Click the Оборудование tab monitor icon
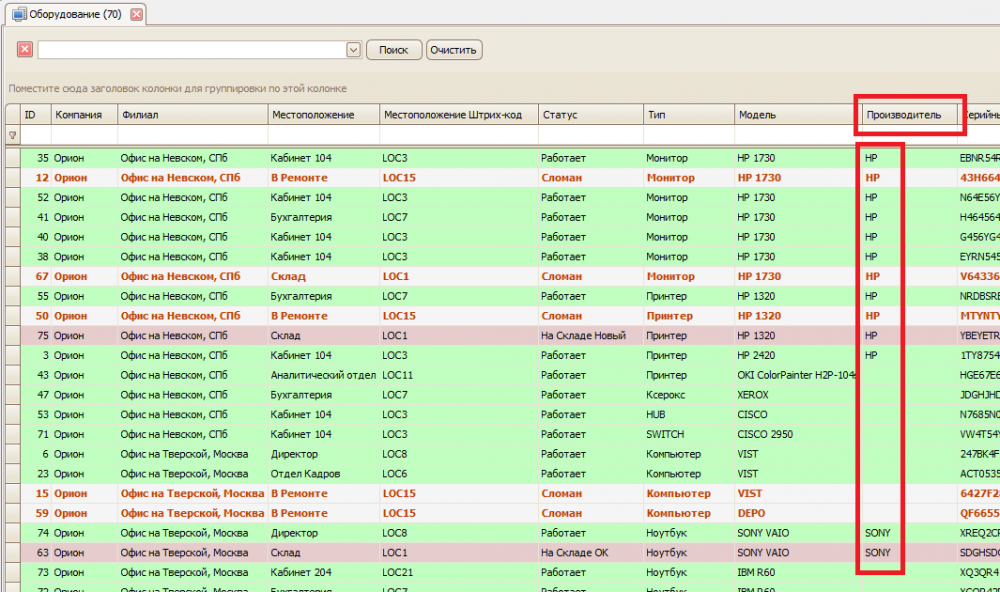 coord(20,14)
